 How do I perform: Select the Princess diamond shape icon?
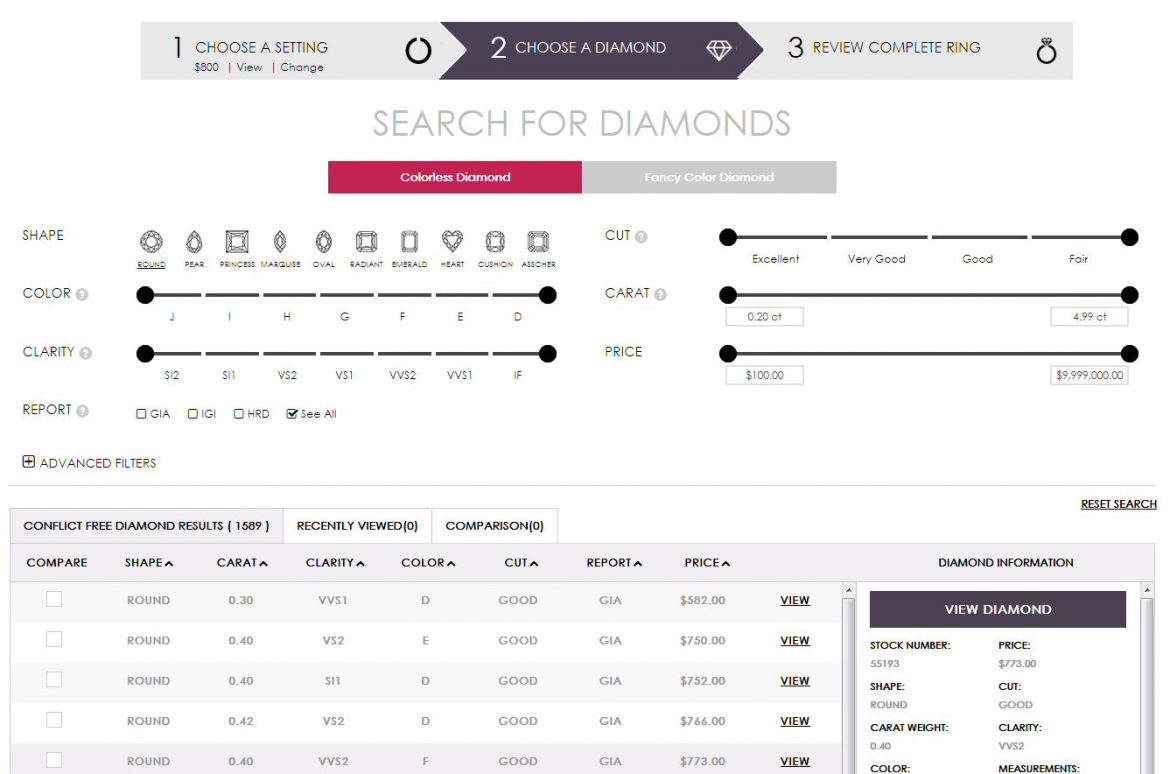236,243
